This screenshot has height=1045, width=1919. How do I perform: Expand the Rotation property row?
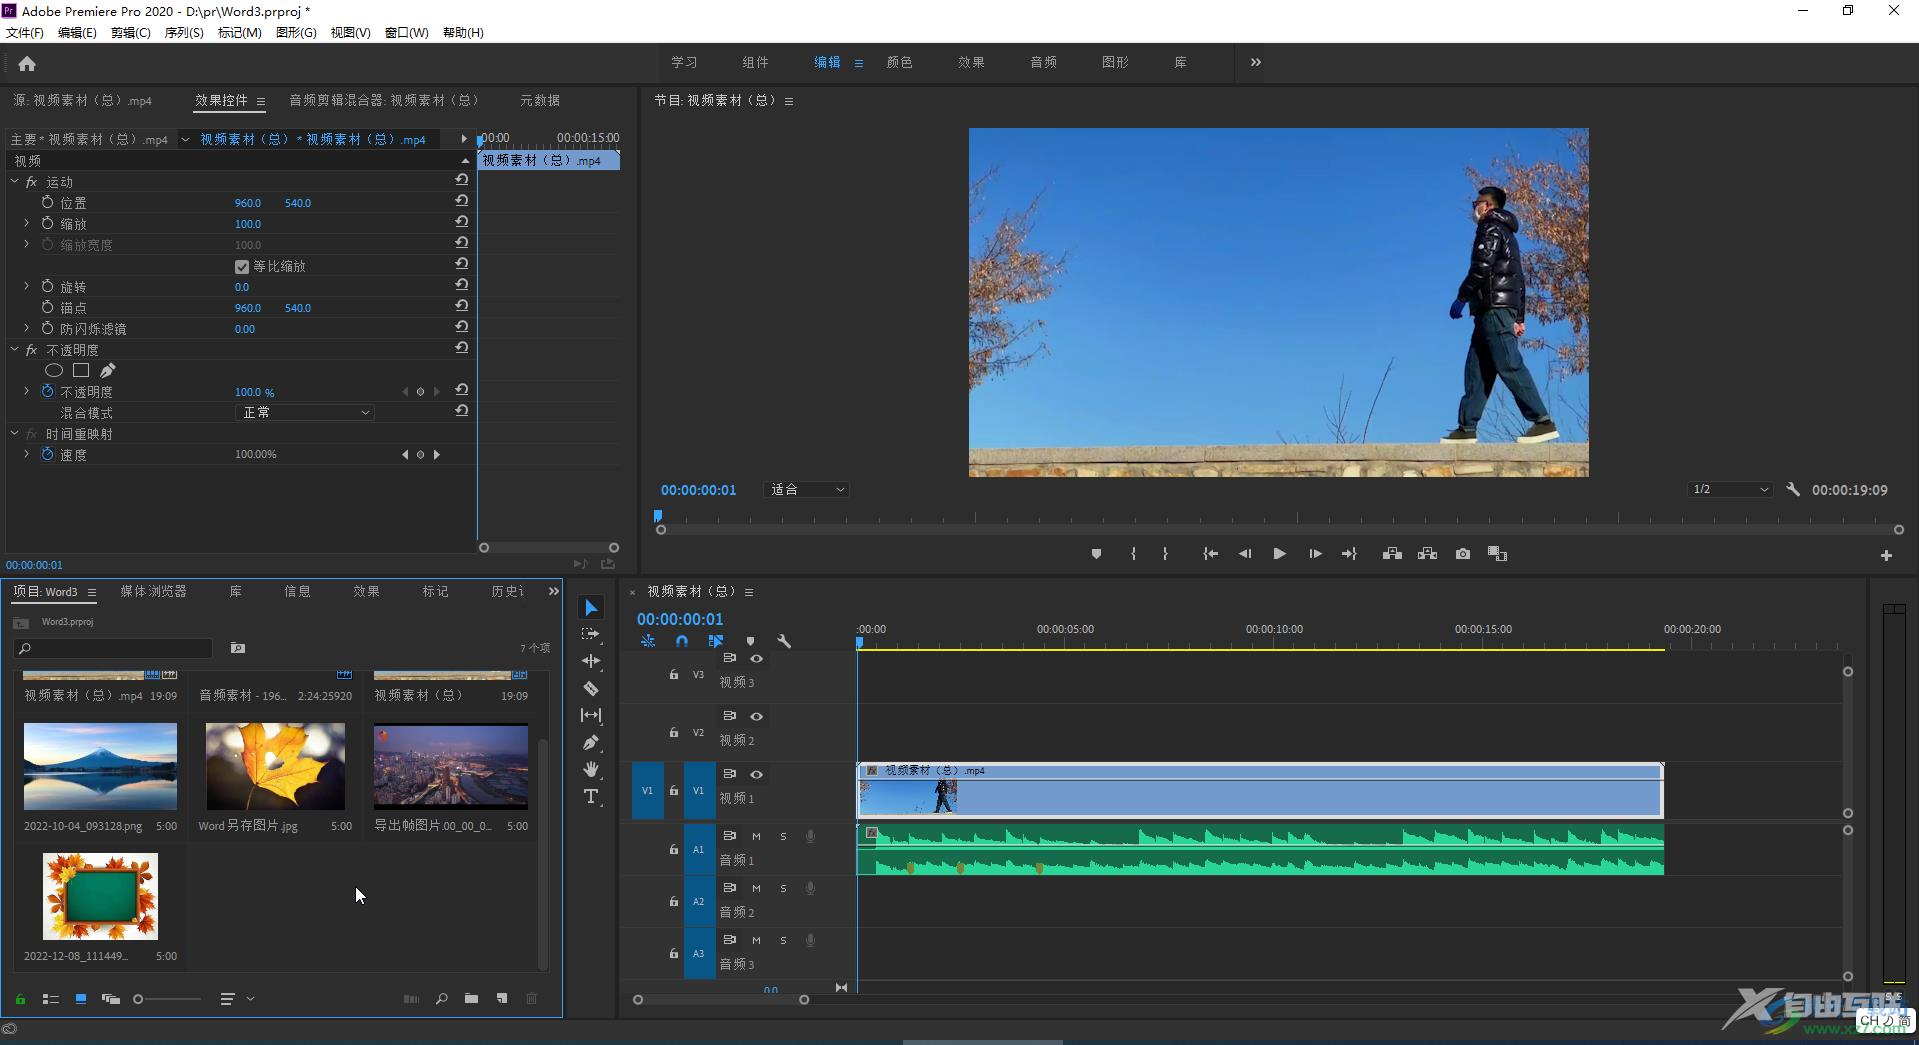pyautogui.click(x=27, y=287)
